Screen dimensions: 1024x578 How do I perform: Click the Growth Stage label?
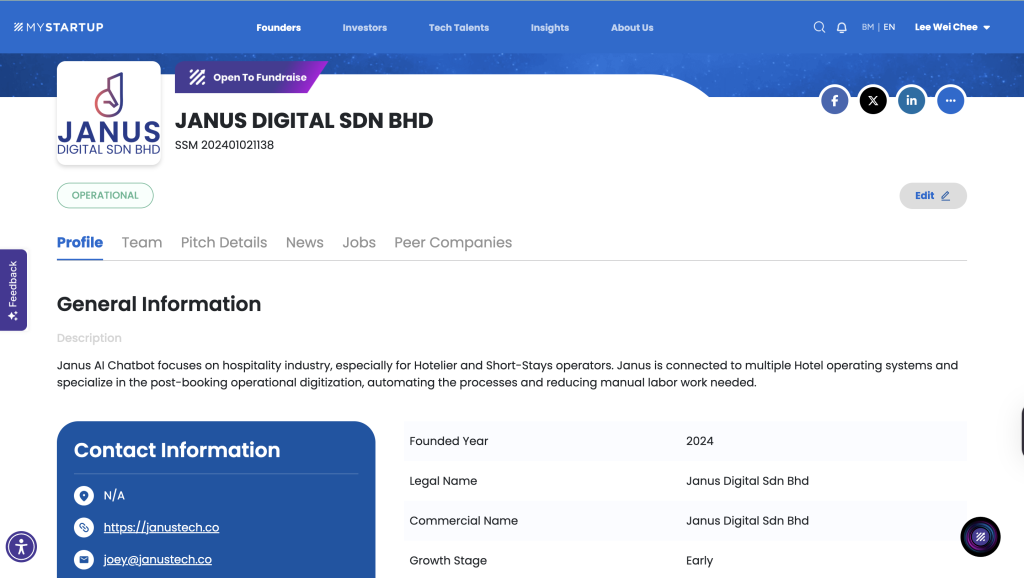(x=448, y=560)
